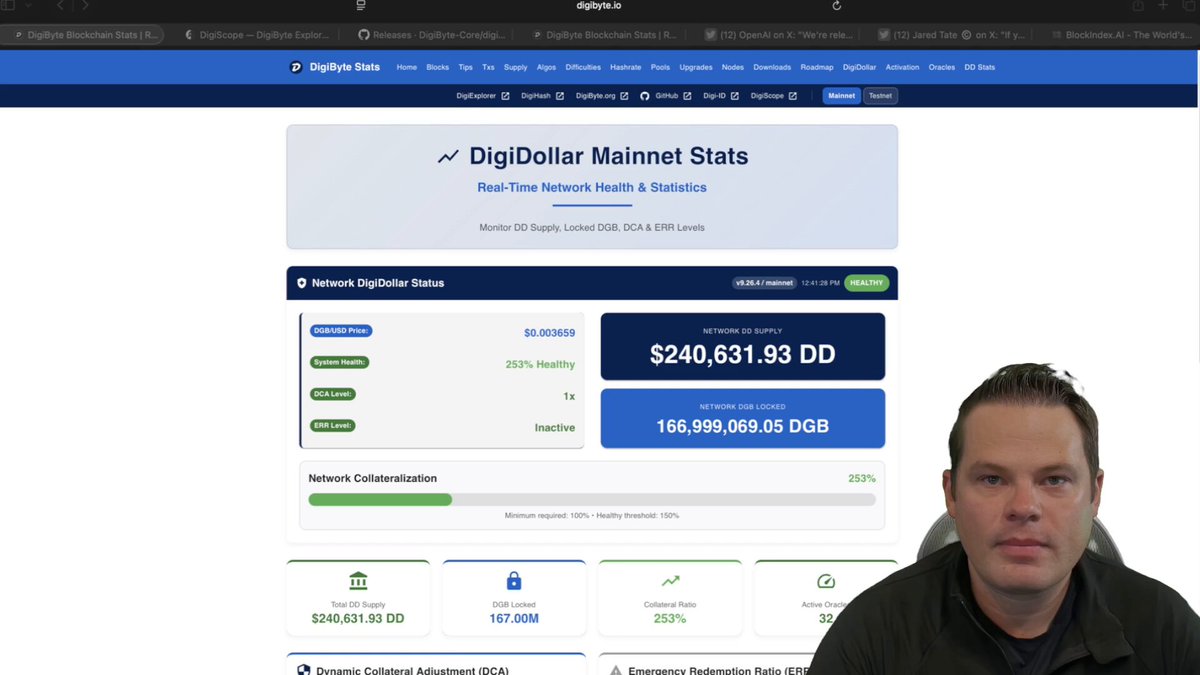This screenshot has width=1200, height=675.
Task: Click the "166,999,069.05 DGB" locked amount
Action: pos(743,426)
